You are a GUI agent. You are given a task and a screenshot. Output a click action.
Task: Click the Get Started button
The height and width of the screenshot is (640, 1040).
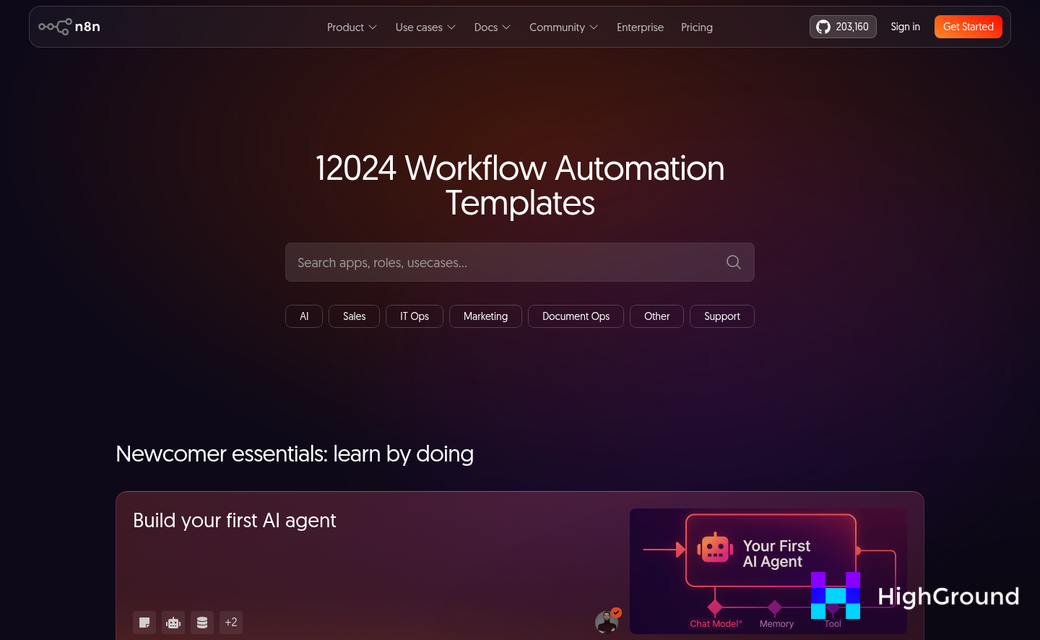(x=968, y=27)
